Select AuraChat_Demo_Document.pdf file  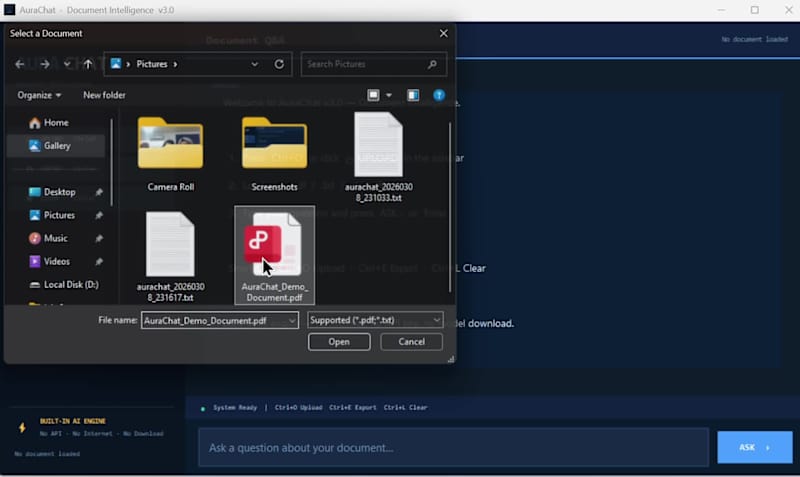[274, 256]
